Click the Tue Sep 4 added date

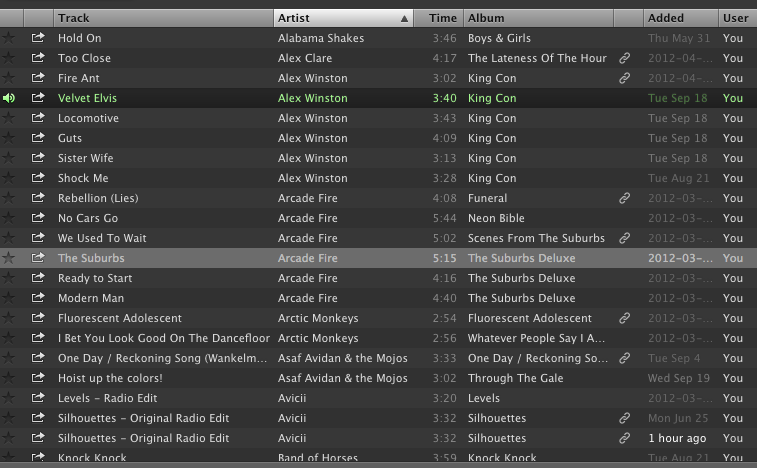(673, 358)
